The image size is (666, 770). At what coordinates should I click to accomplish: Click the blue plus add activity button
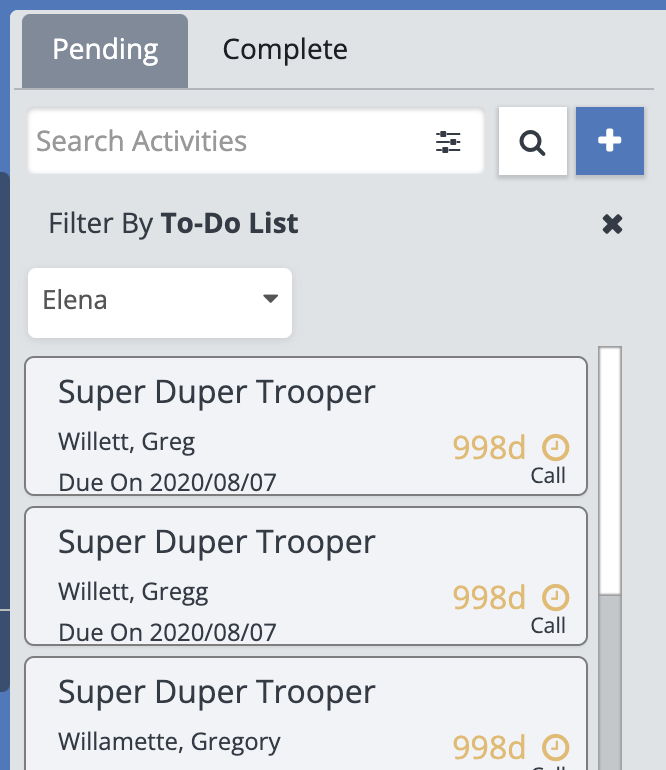[x=609, y=141]
